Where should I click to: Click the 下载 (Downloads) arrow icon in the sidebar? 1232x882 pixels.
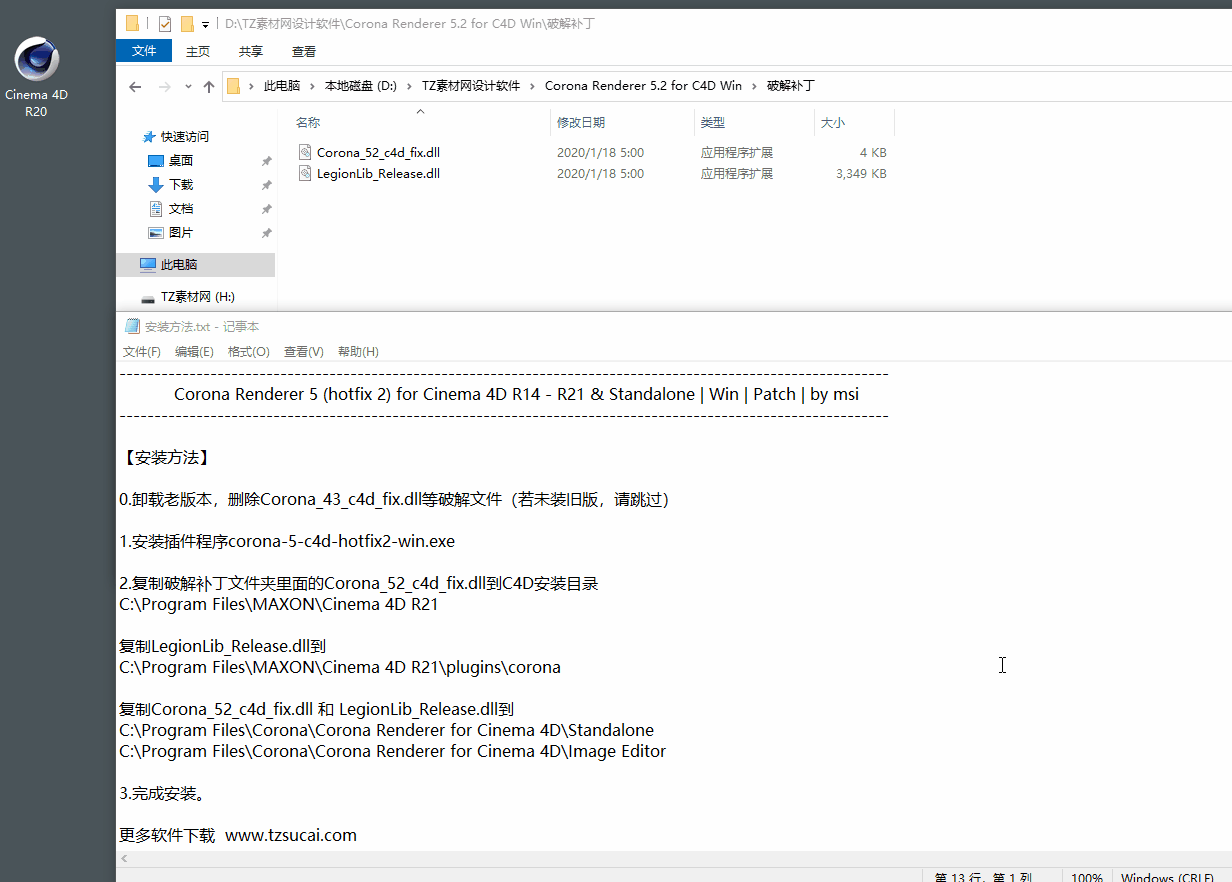pos(155,185)
